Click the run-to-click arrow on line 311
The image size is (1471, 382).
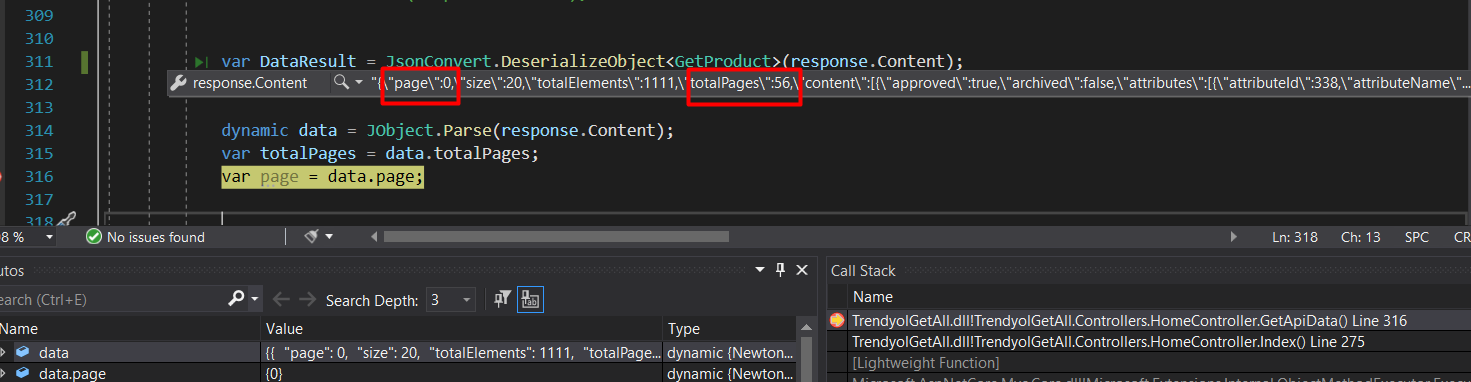coord(202,62)
